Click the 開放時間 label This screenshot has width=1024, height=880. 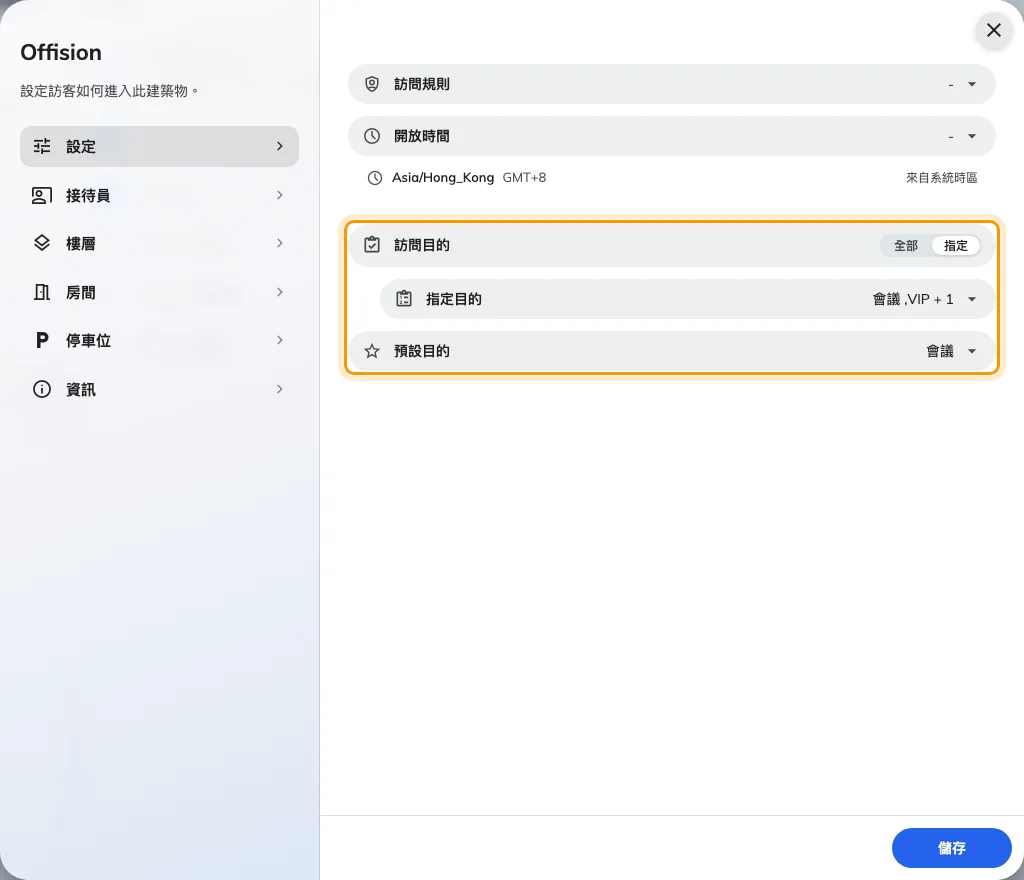click(422, 136)
